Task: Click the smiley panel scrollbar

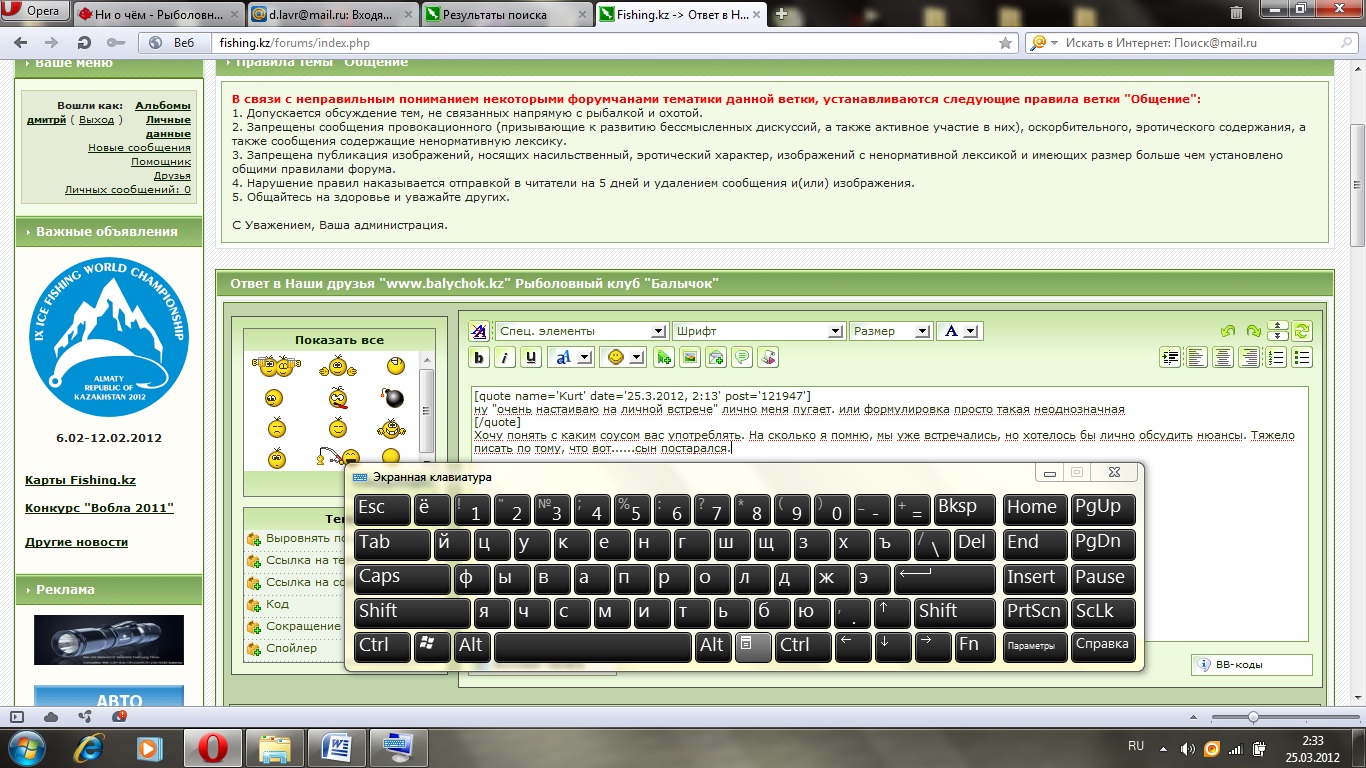Action: pyautogui.click(x=427, y=410)
